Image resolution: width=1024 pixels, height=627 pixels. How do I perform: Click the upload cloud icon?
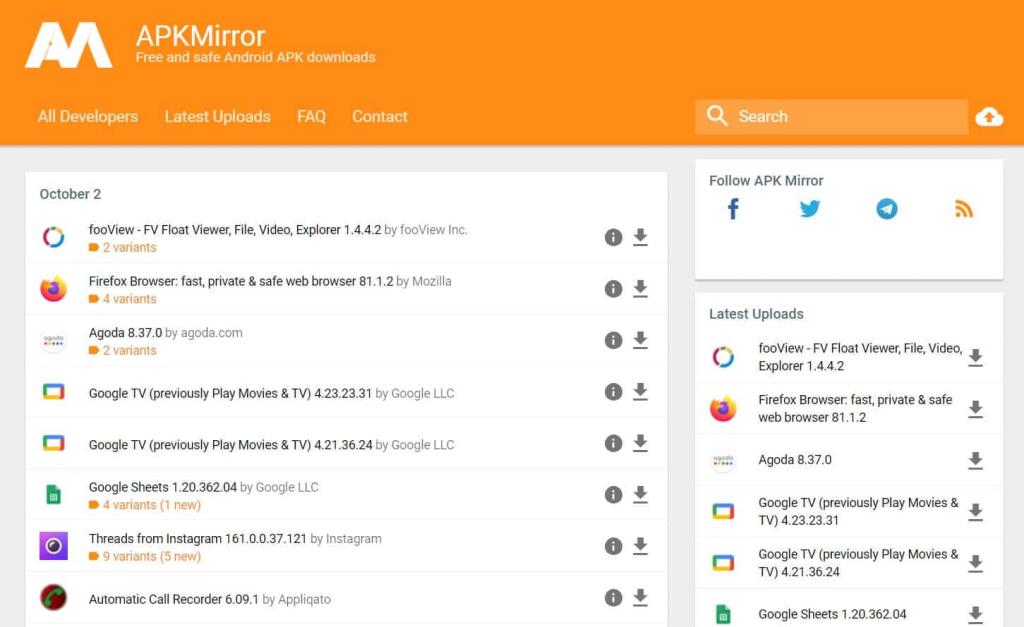[x=989, y=117]
